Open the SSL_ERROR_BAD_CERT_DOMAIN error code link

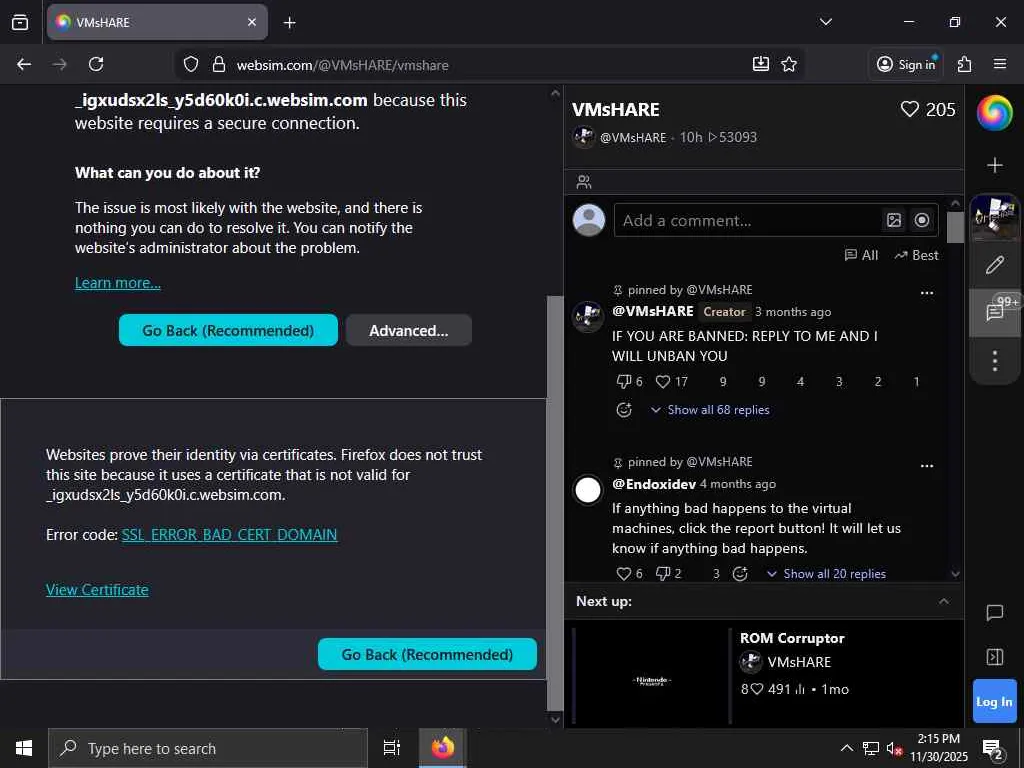(229, 534)
